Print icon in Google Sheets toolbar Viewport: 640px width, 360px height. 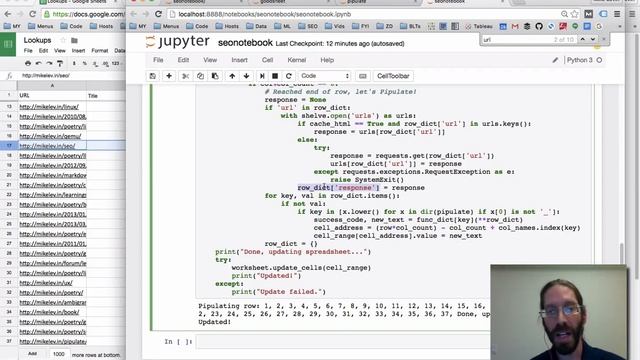(x=28, y=64)
